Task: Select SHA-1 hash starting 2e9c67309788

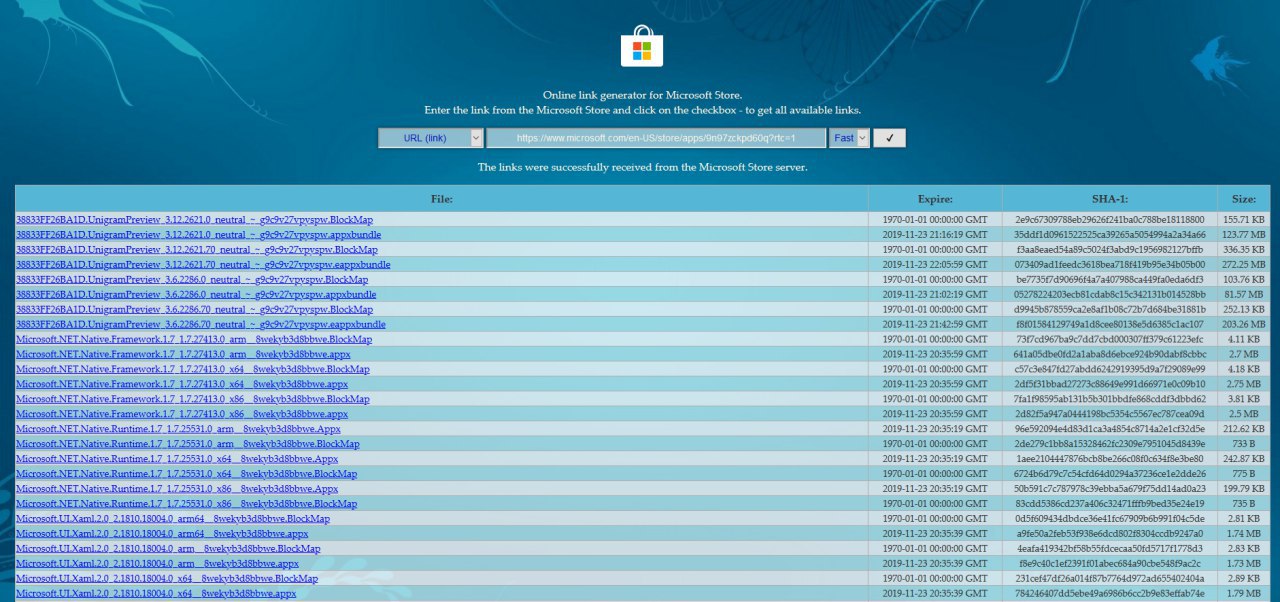Action: [1110, 219]
